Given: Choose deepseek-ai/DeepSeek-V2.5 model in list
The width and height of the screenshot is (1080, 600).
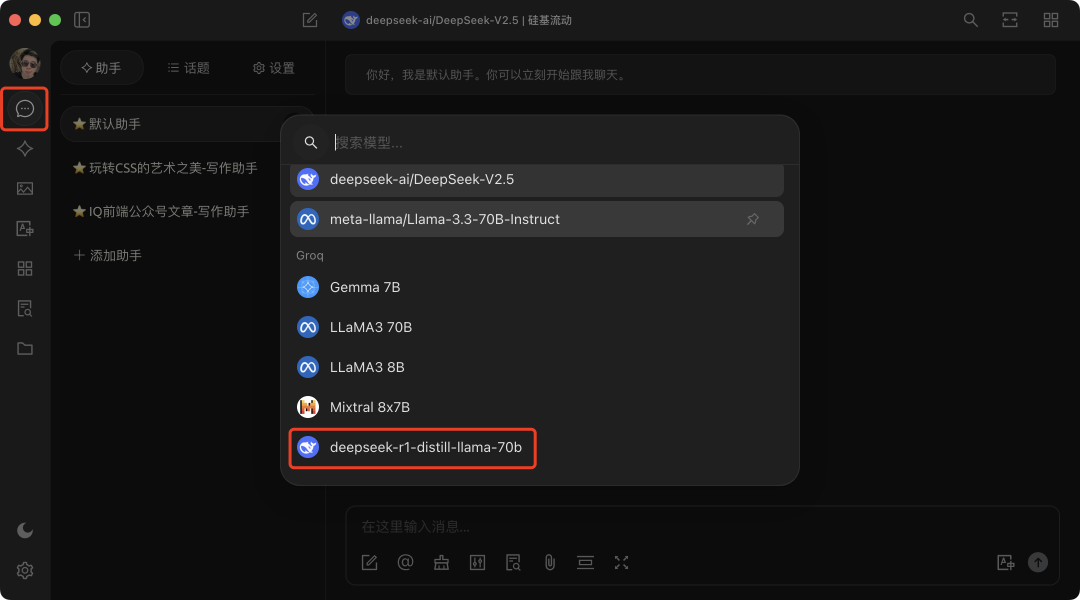Looking at the screenshot, I should (x=537, y=180).
